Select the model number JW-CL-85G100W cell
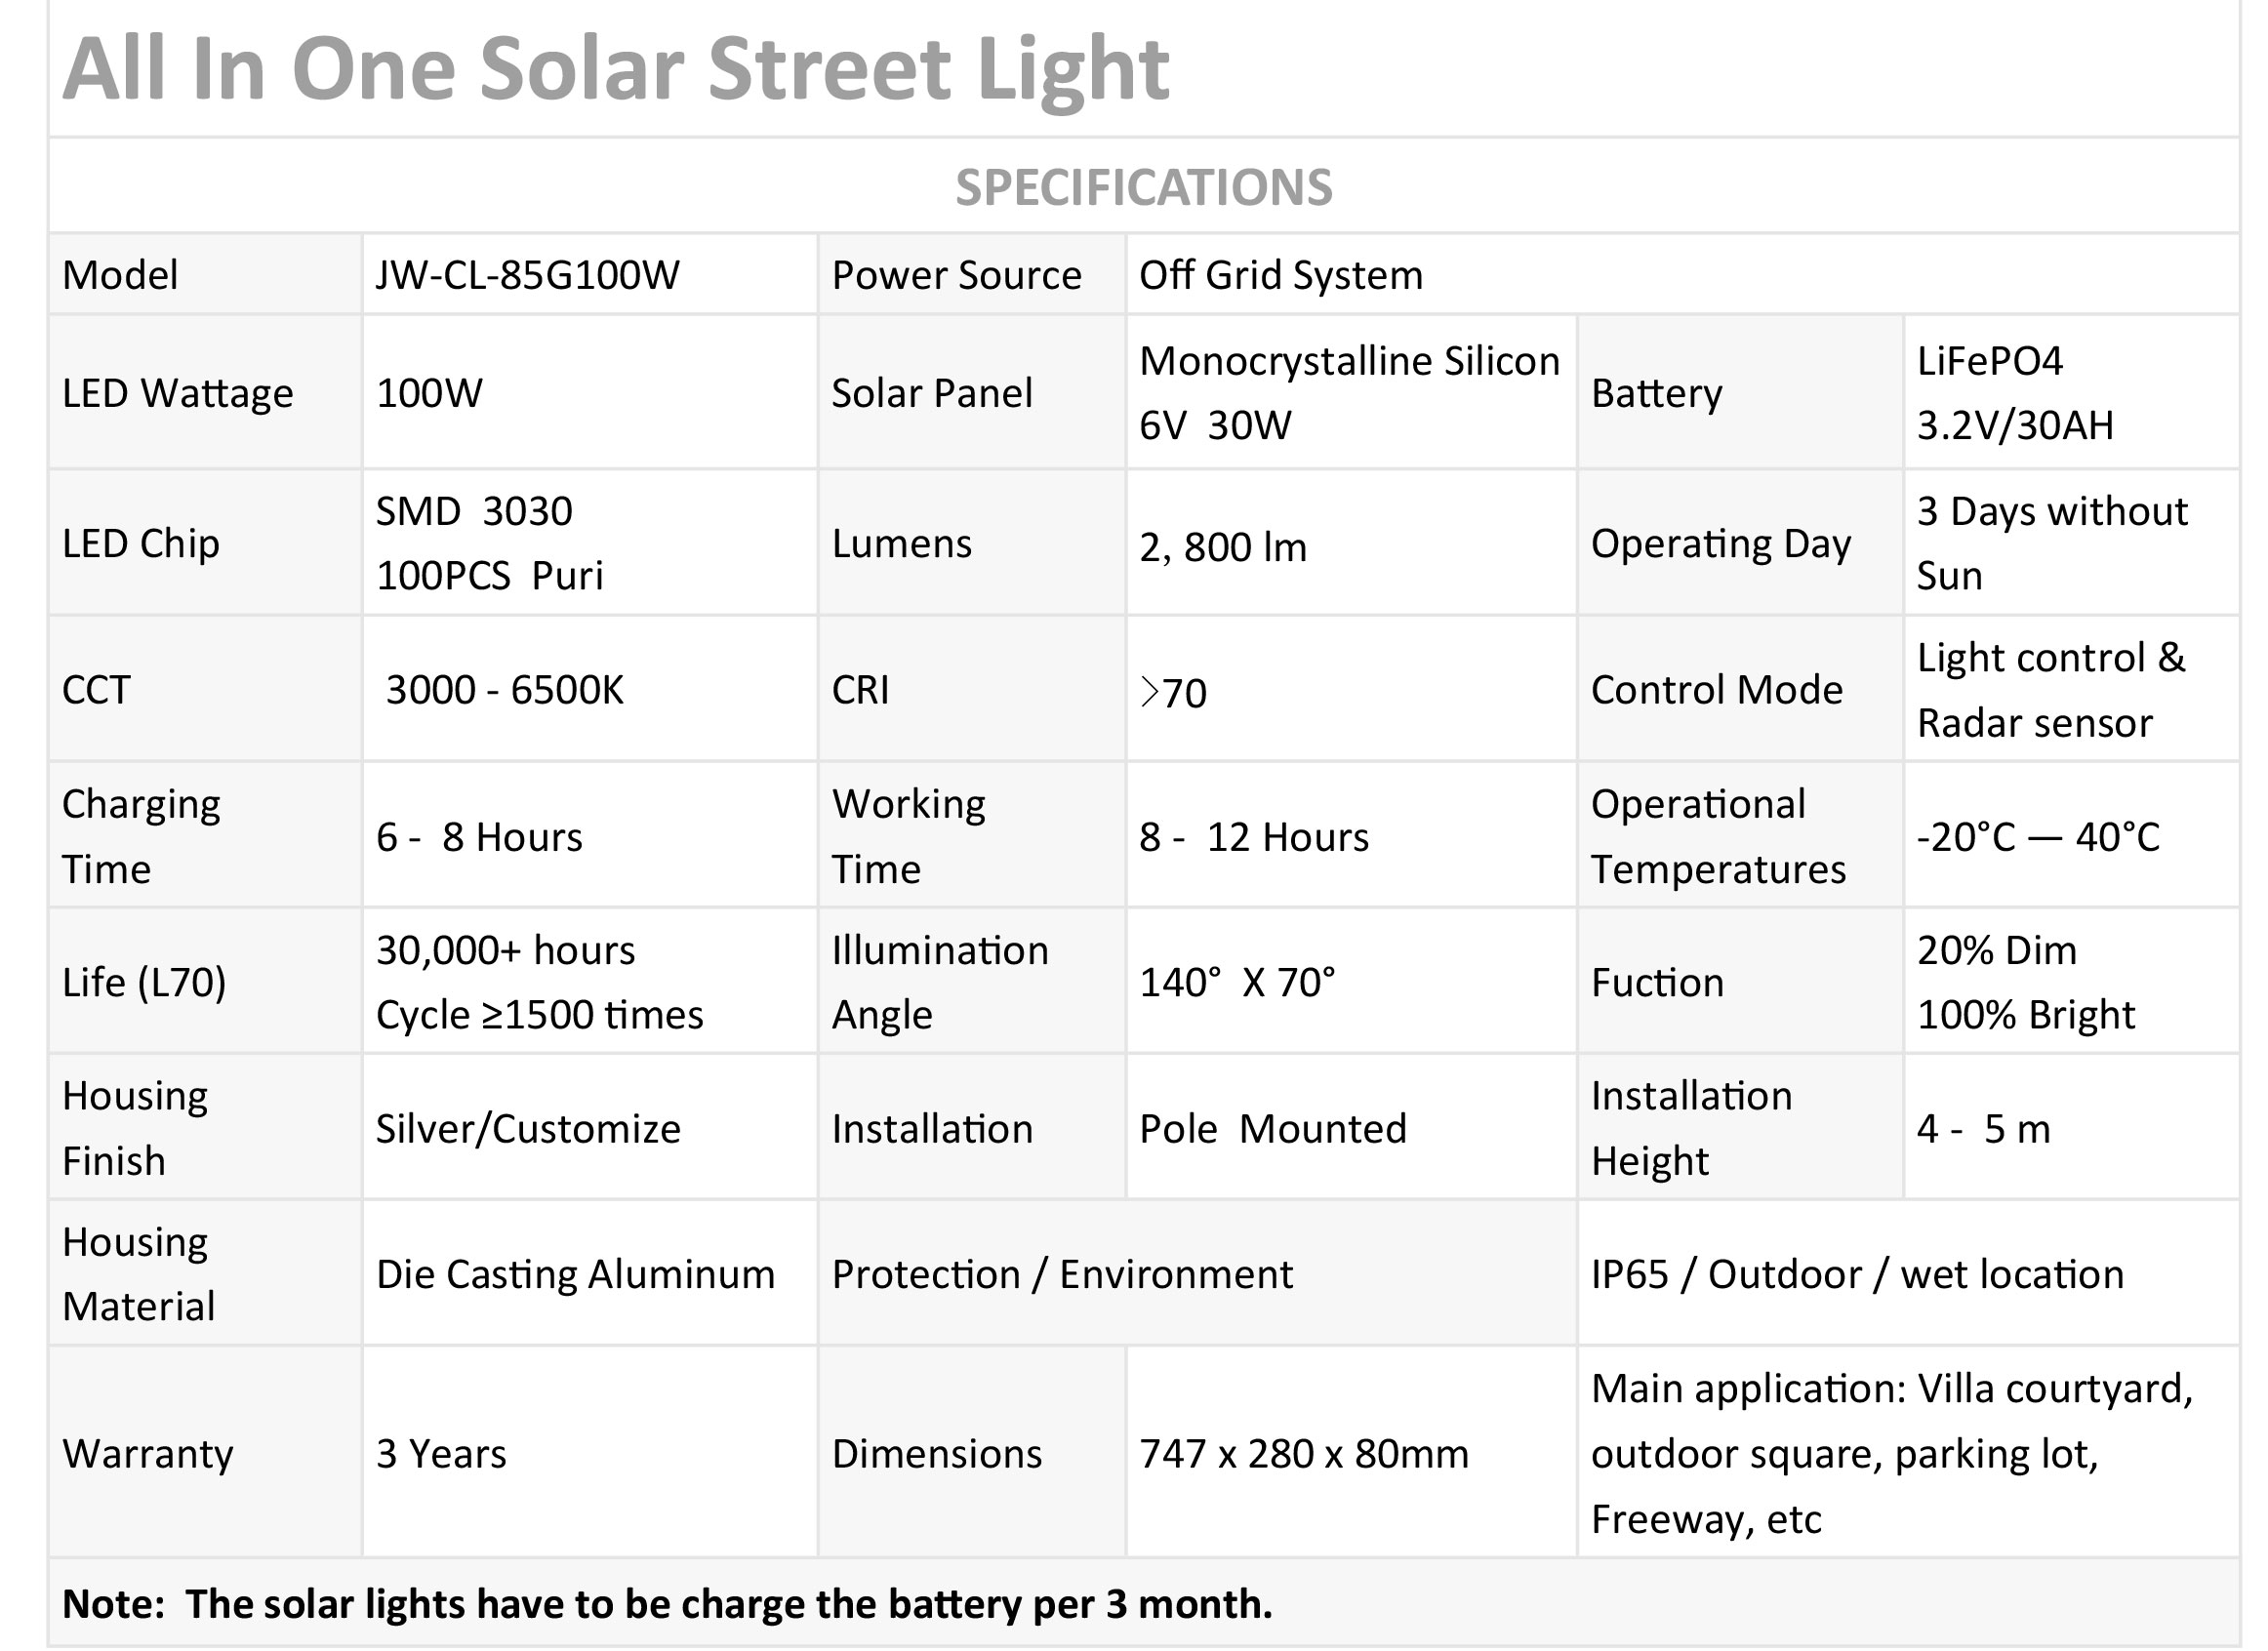The image size is (2268, 1651). 527,275
